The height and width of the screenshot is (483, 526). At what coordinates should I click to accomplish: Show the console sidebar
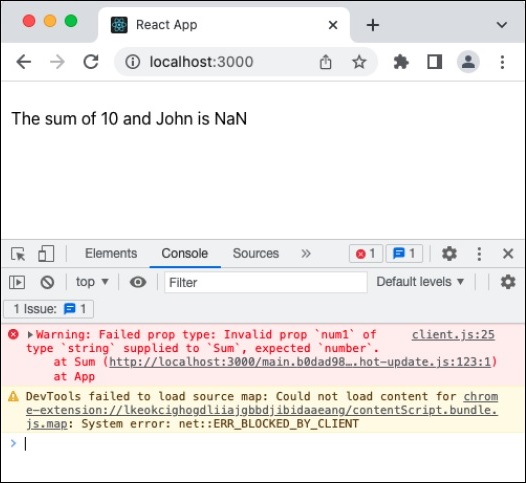pos(17,282)
